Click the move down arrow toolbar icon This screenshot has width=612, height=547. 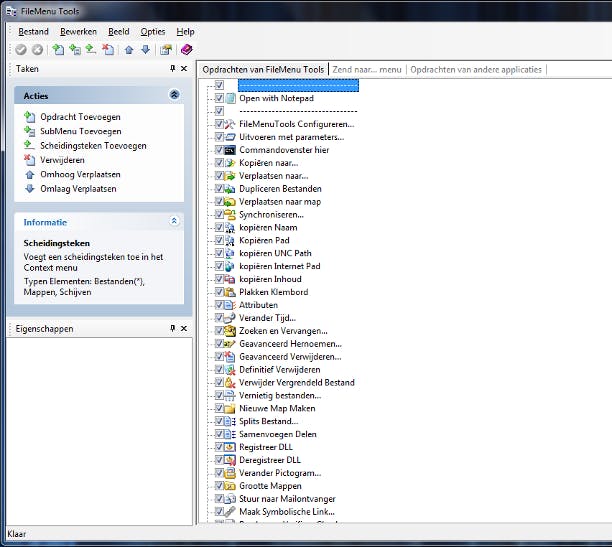tap(146, 50)
